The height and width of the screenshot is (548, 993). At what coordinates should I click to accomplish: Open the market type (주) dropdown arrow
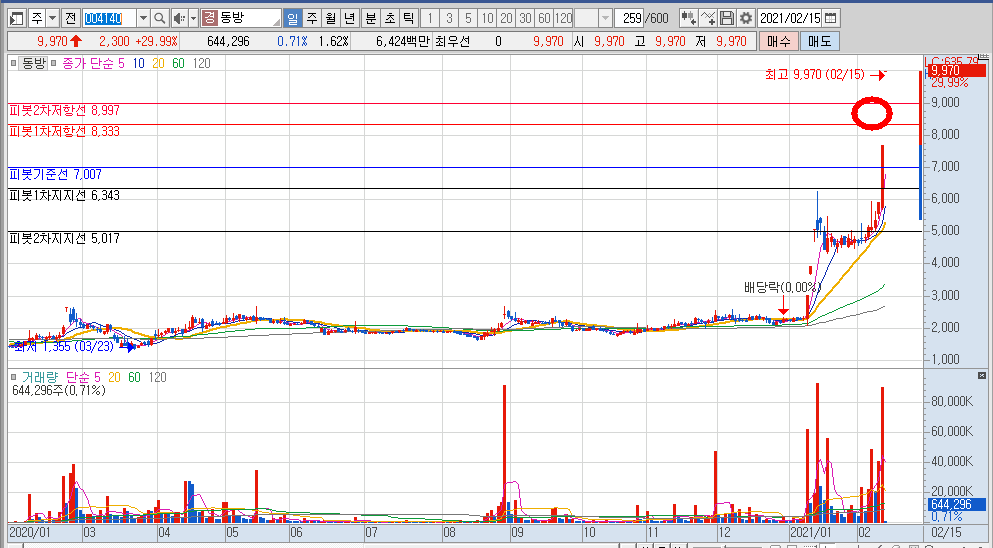click(x=52, y=18)
